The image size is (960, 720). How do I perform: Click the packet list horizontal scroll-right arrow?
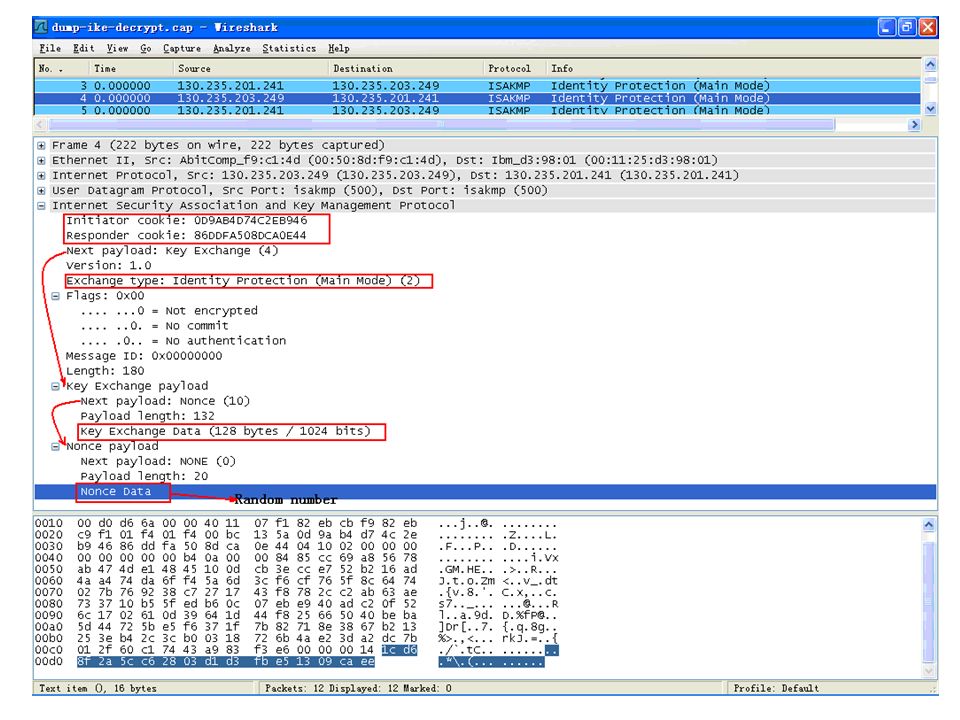[x=915, y=124]
